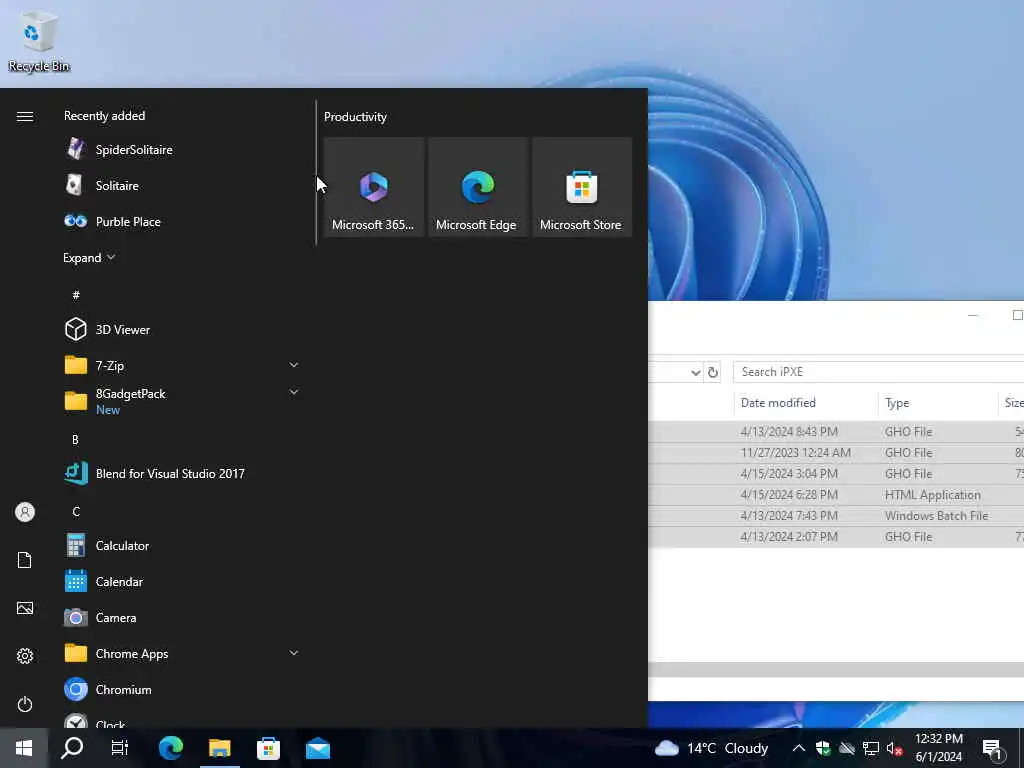Expand the 7-Zip folder chevron

tap(294, 365)
